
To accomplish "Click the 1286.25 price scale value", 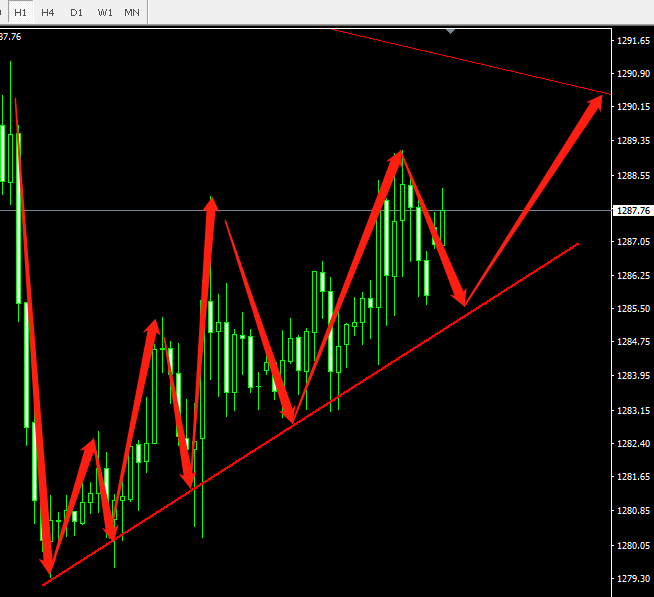I will tap(633, 276).
